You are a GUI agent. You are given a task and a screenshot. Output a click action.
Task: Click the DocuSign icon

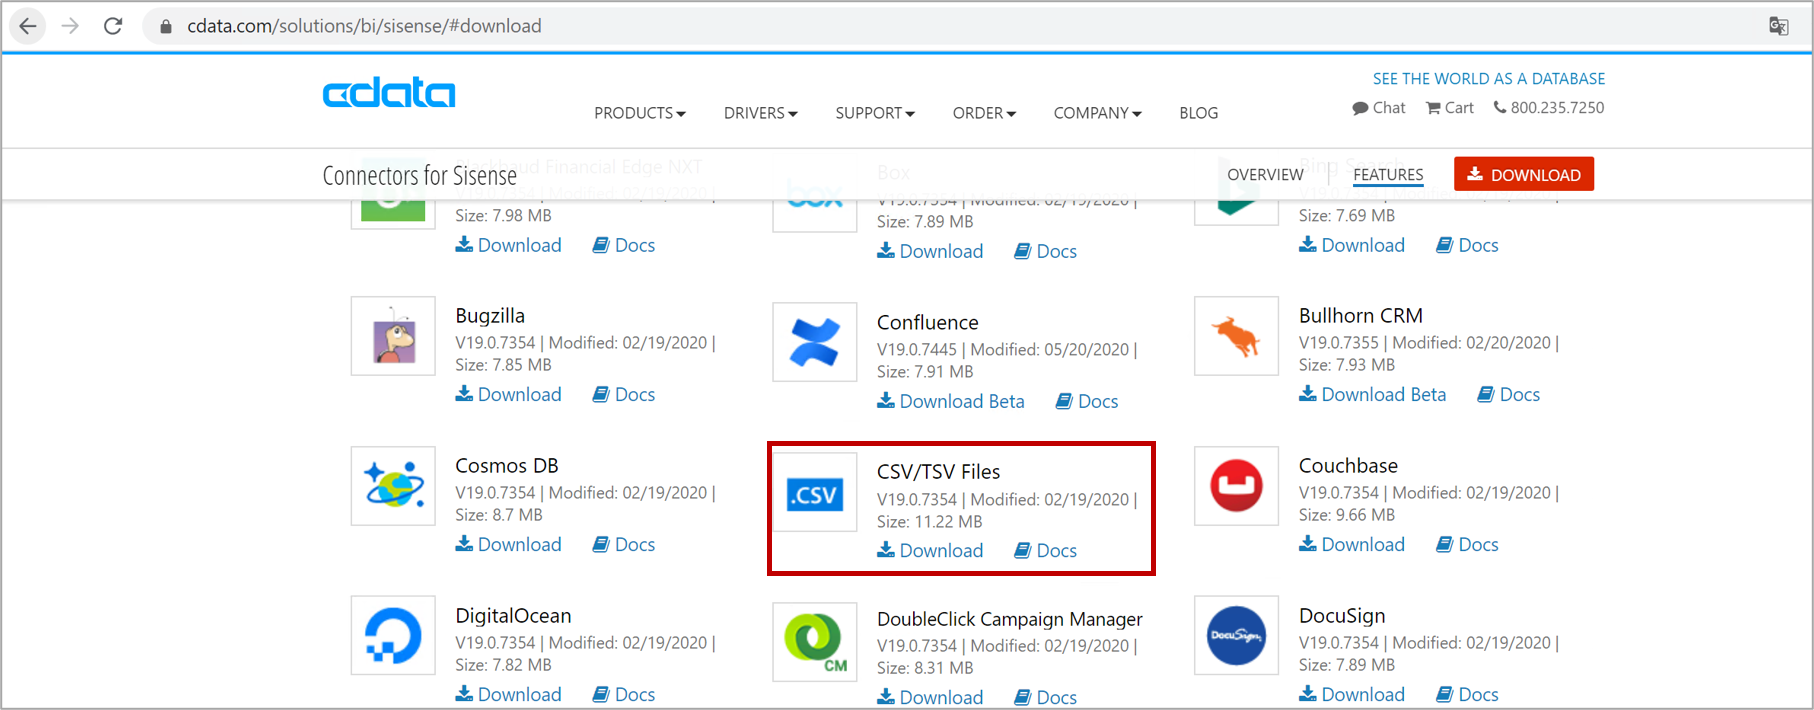pyautogui.click(x=1236, y=636)
